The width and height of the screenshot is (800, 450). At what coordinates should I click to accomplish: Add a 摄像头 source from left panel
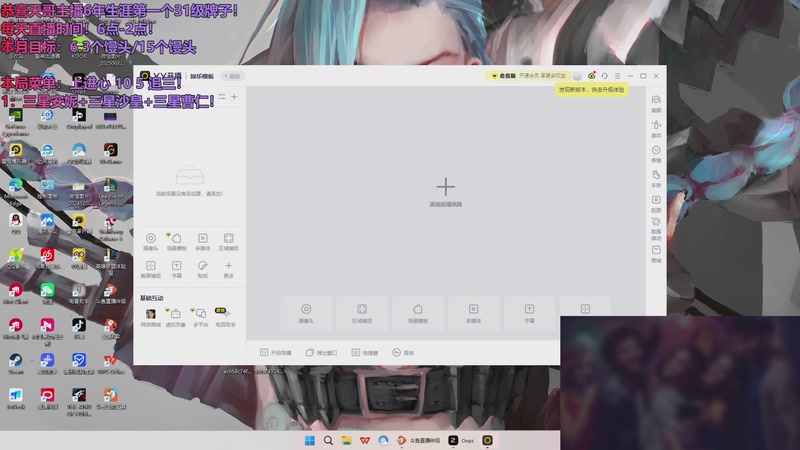point(151,241)
